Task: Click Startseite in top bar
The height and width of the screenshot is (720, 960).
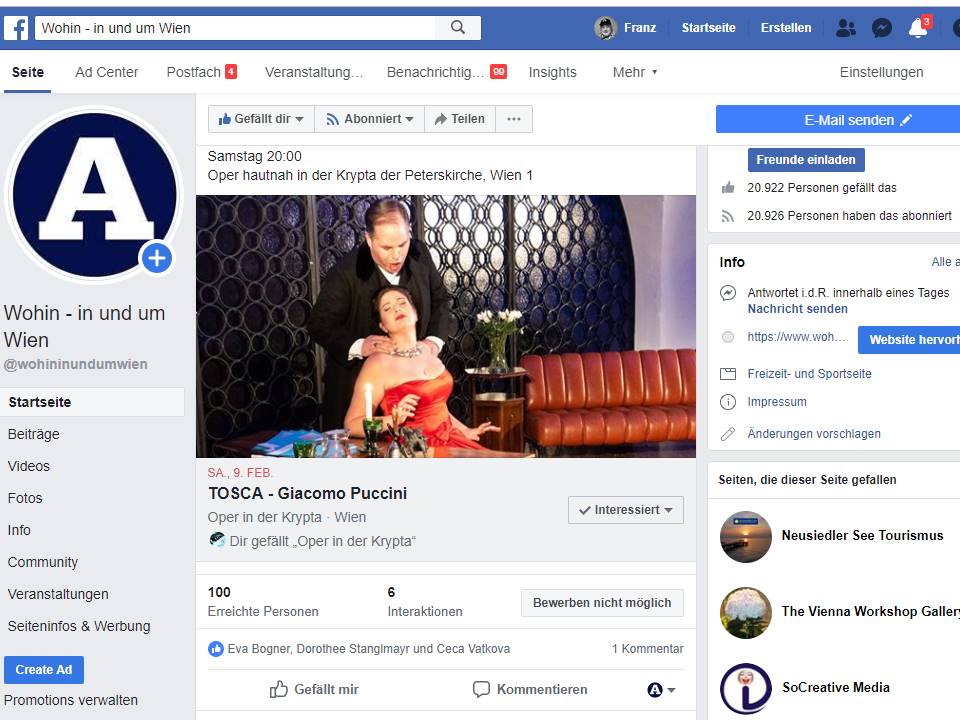Action: (x=708, y=28)
